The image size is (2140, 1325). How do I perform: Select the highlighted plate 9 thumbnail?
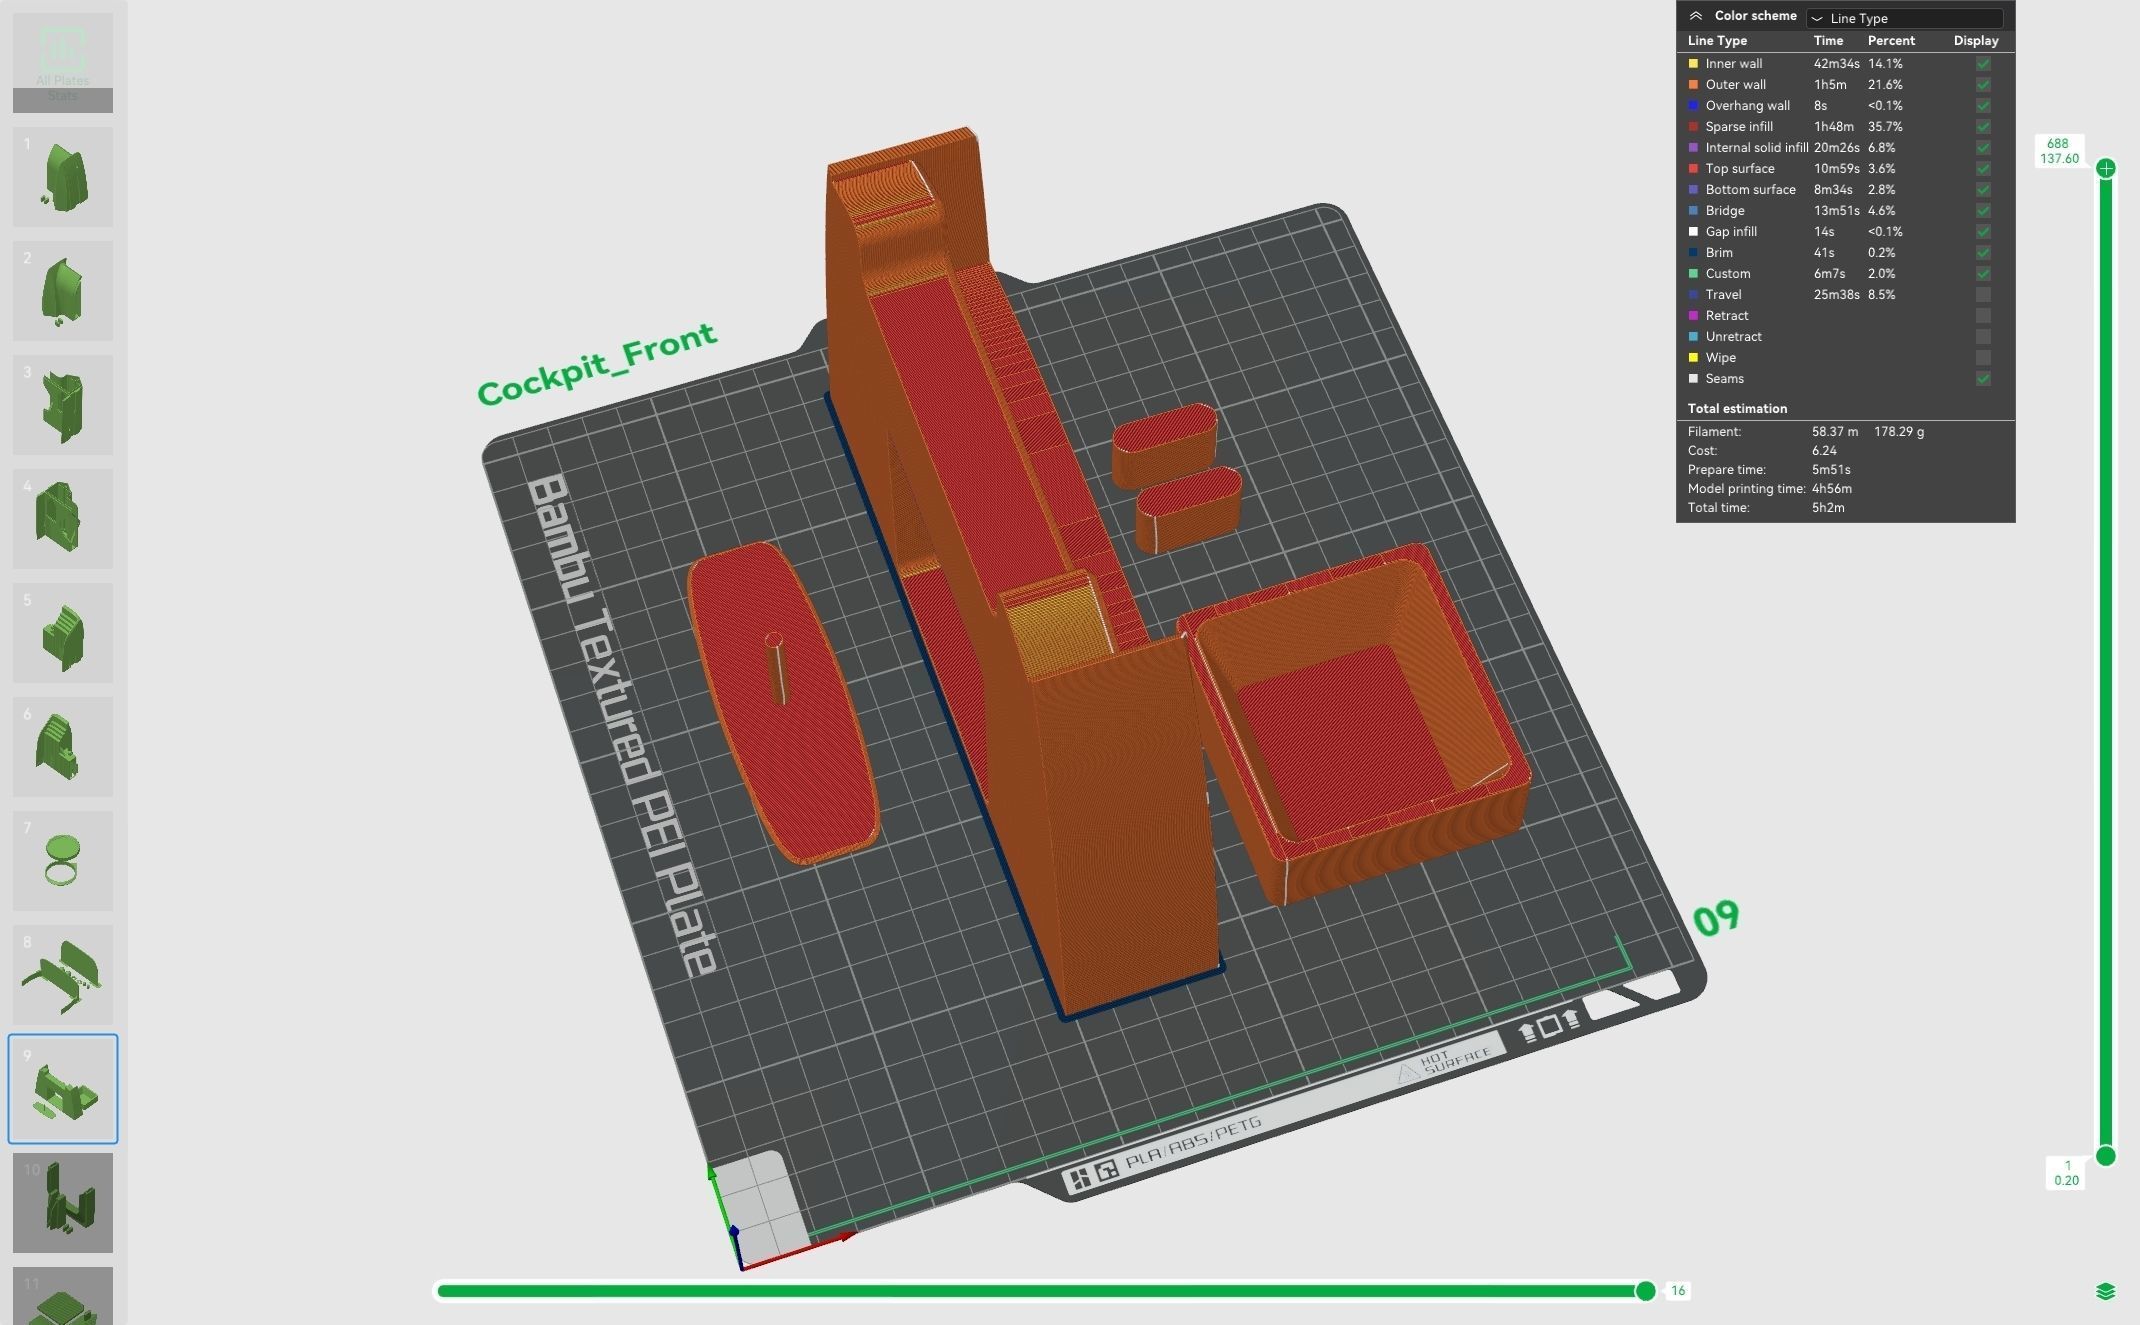tap(63, 1089)
